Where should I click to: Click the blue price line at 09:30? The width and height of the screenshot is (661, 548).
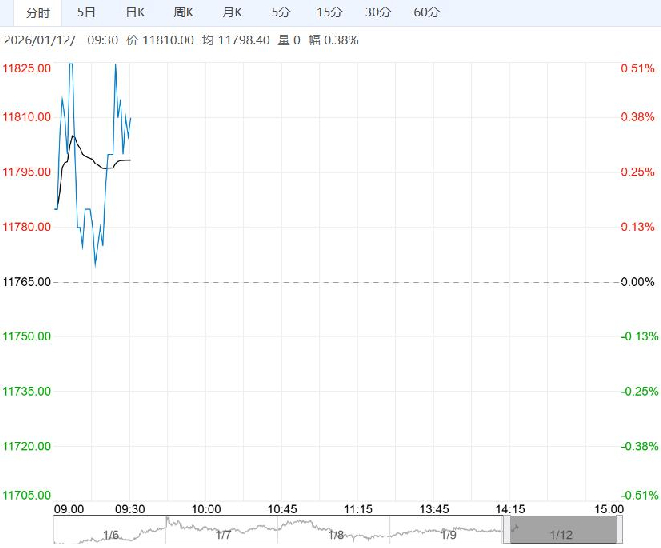pyautogui.click(x=130, y=118)
